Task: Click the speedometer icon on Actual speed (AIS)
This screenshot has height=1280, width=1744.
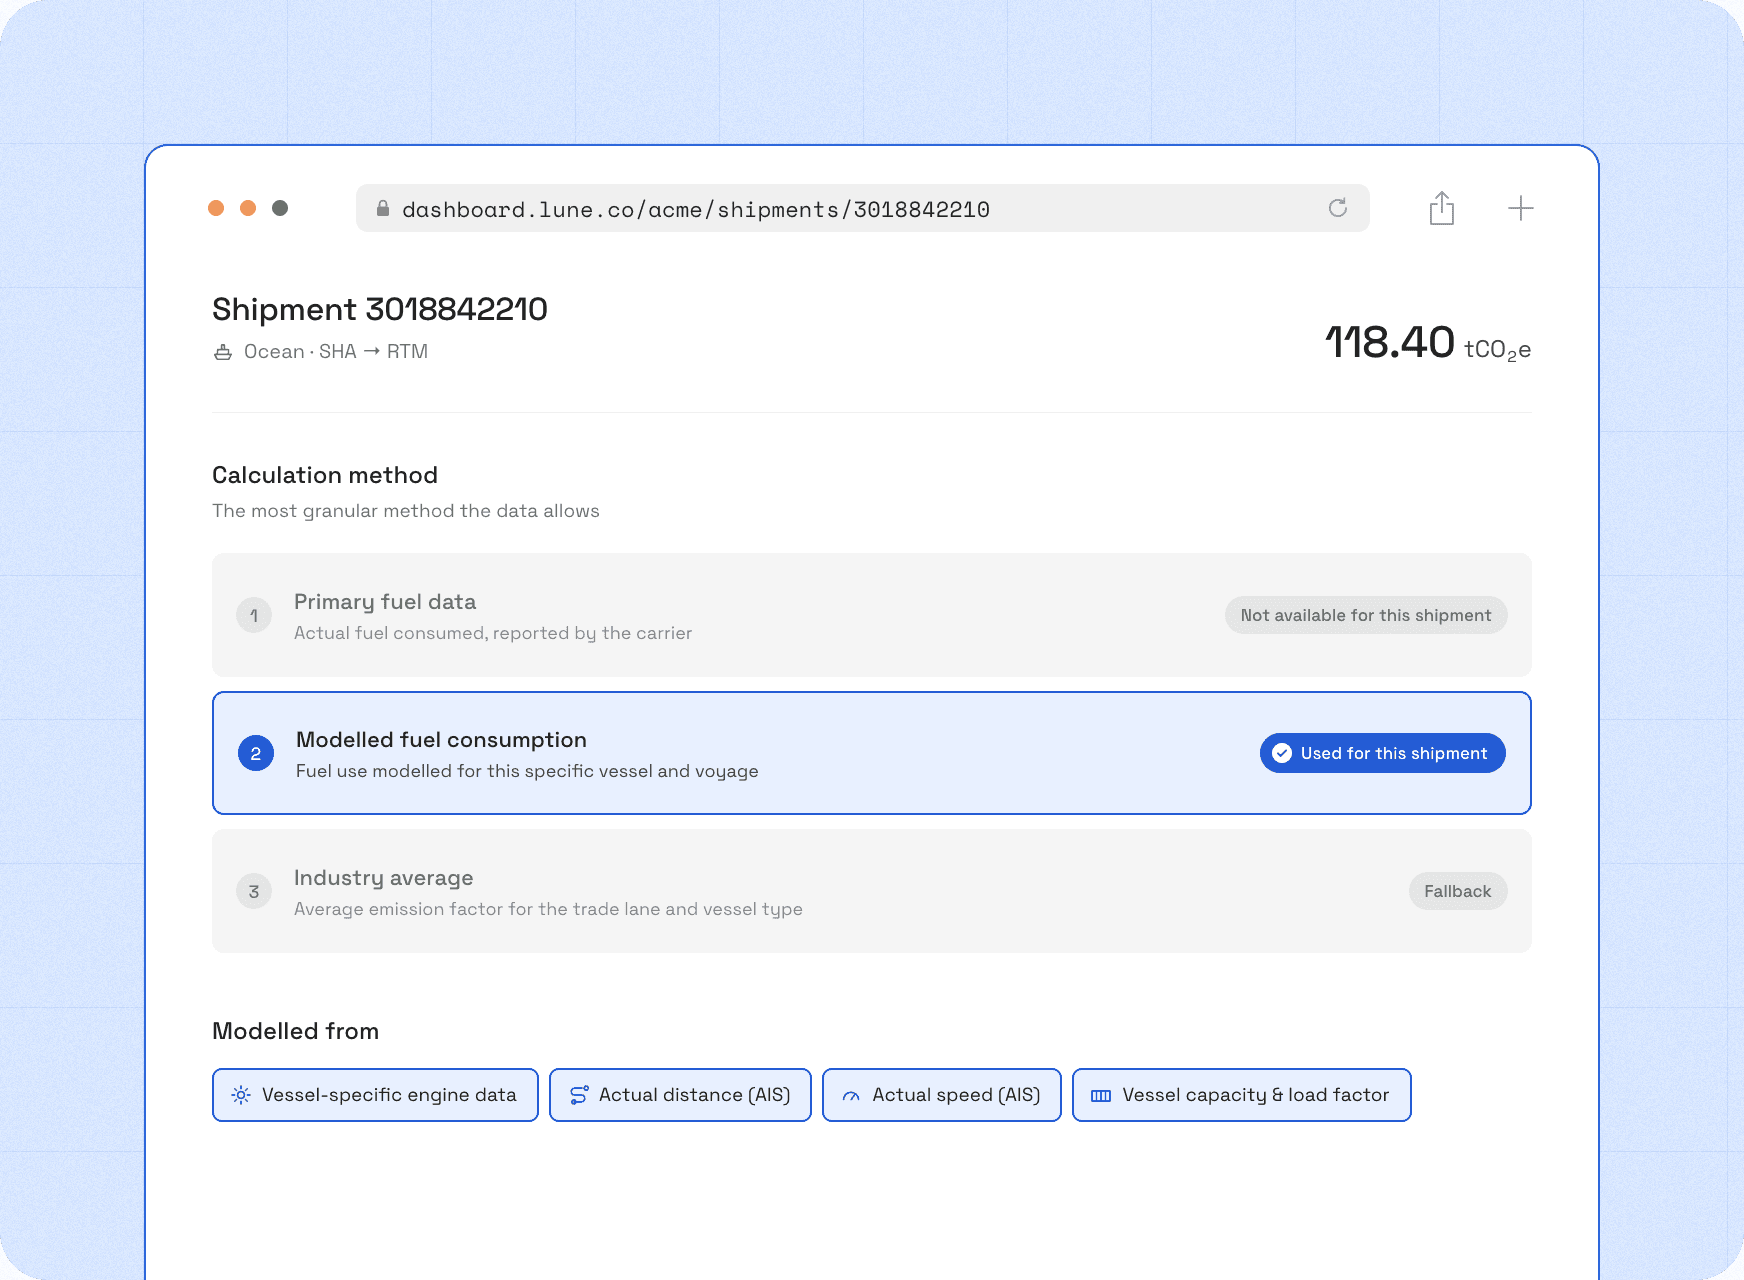Action: [x=851, y=1096]
